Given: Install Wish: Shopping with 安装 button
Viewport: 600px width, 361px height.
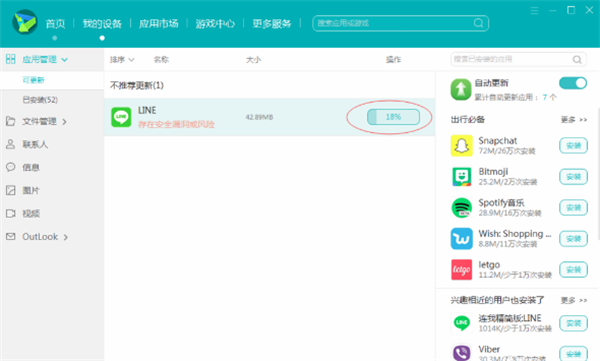Looking at the screenshot, I should click(573, 238).
